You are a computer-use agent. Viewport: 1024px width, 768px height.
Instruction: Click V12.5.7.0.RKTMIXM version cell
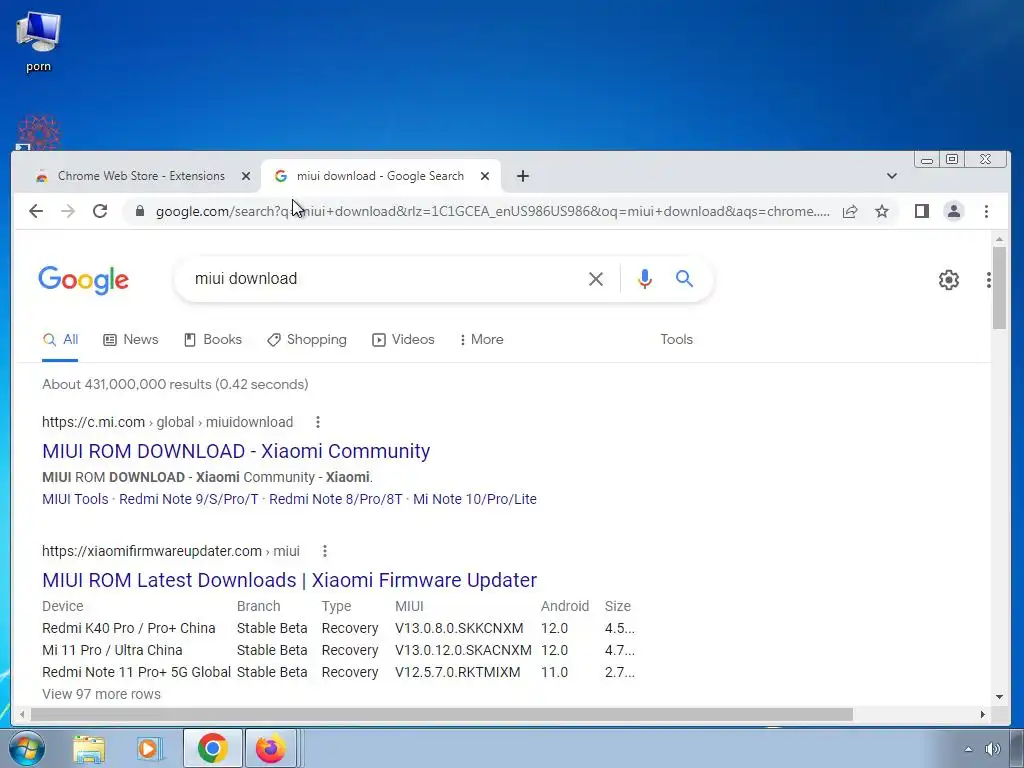click(458, 672)
